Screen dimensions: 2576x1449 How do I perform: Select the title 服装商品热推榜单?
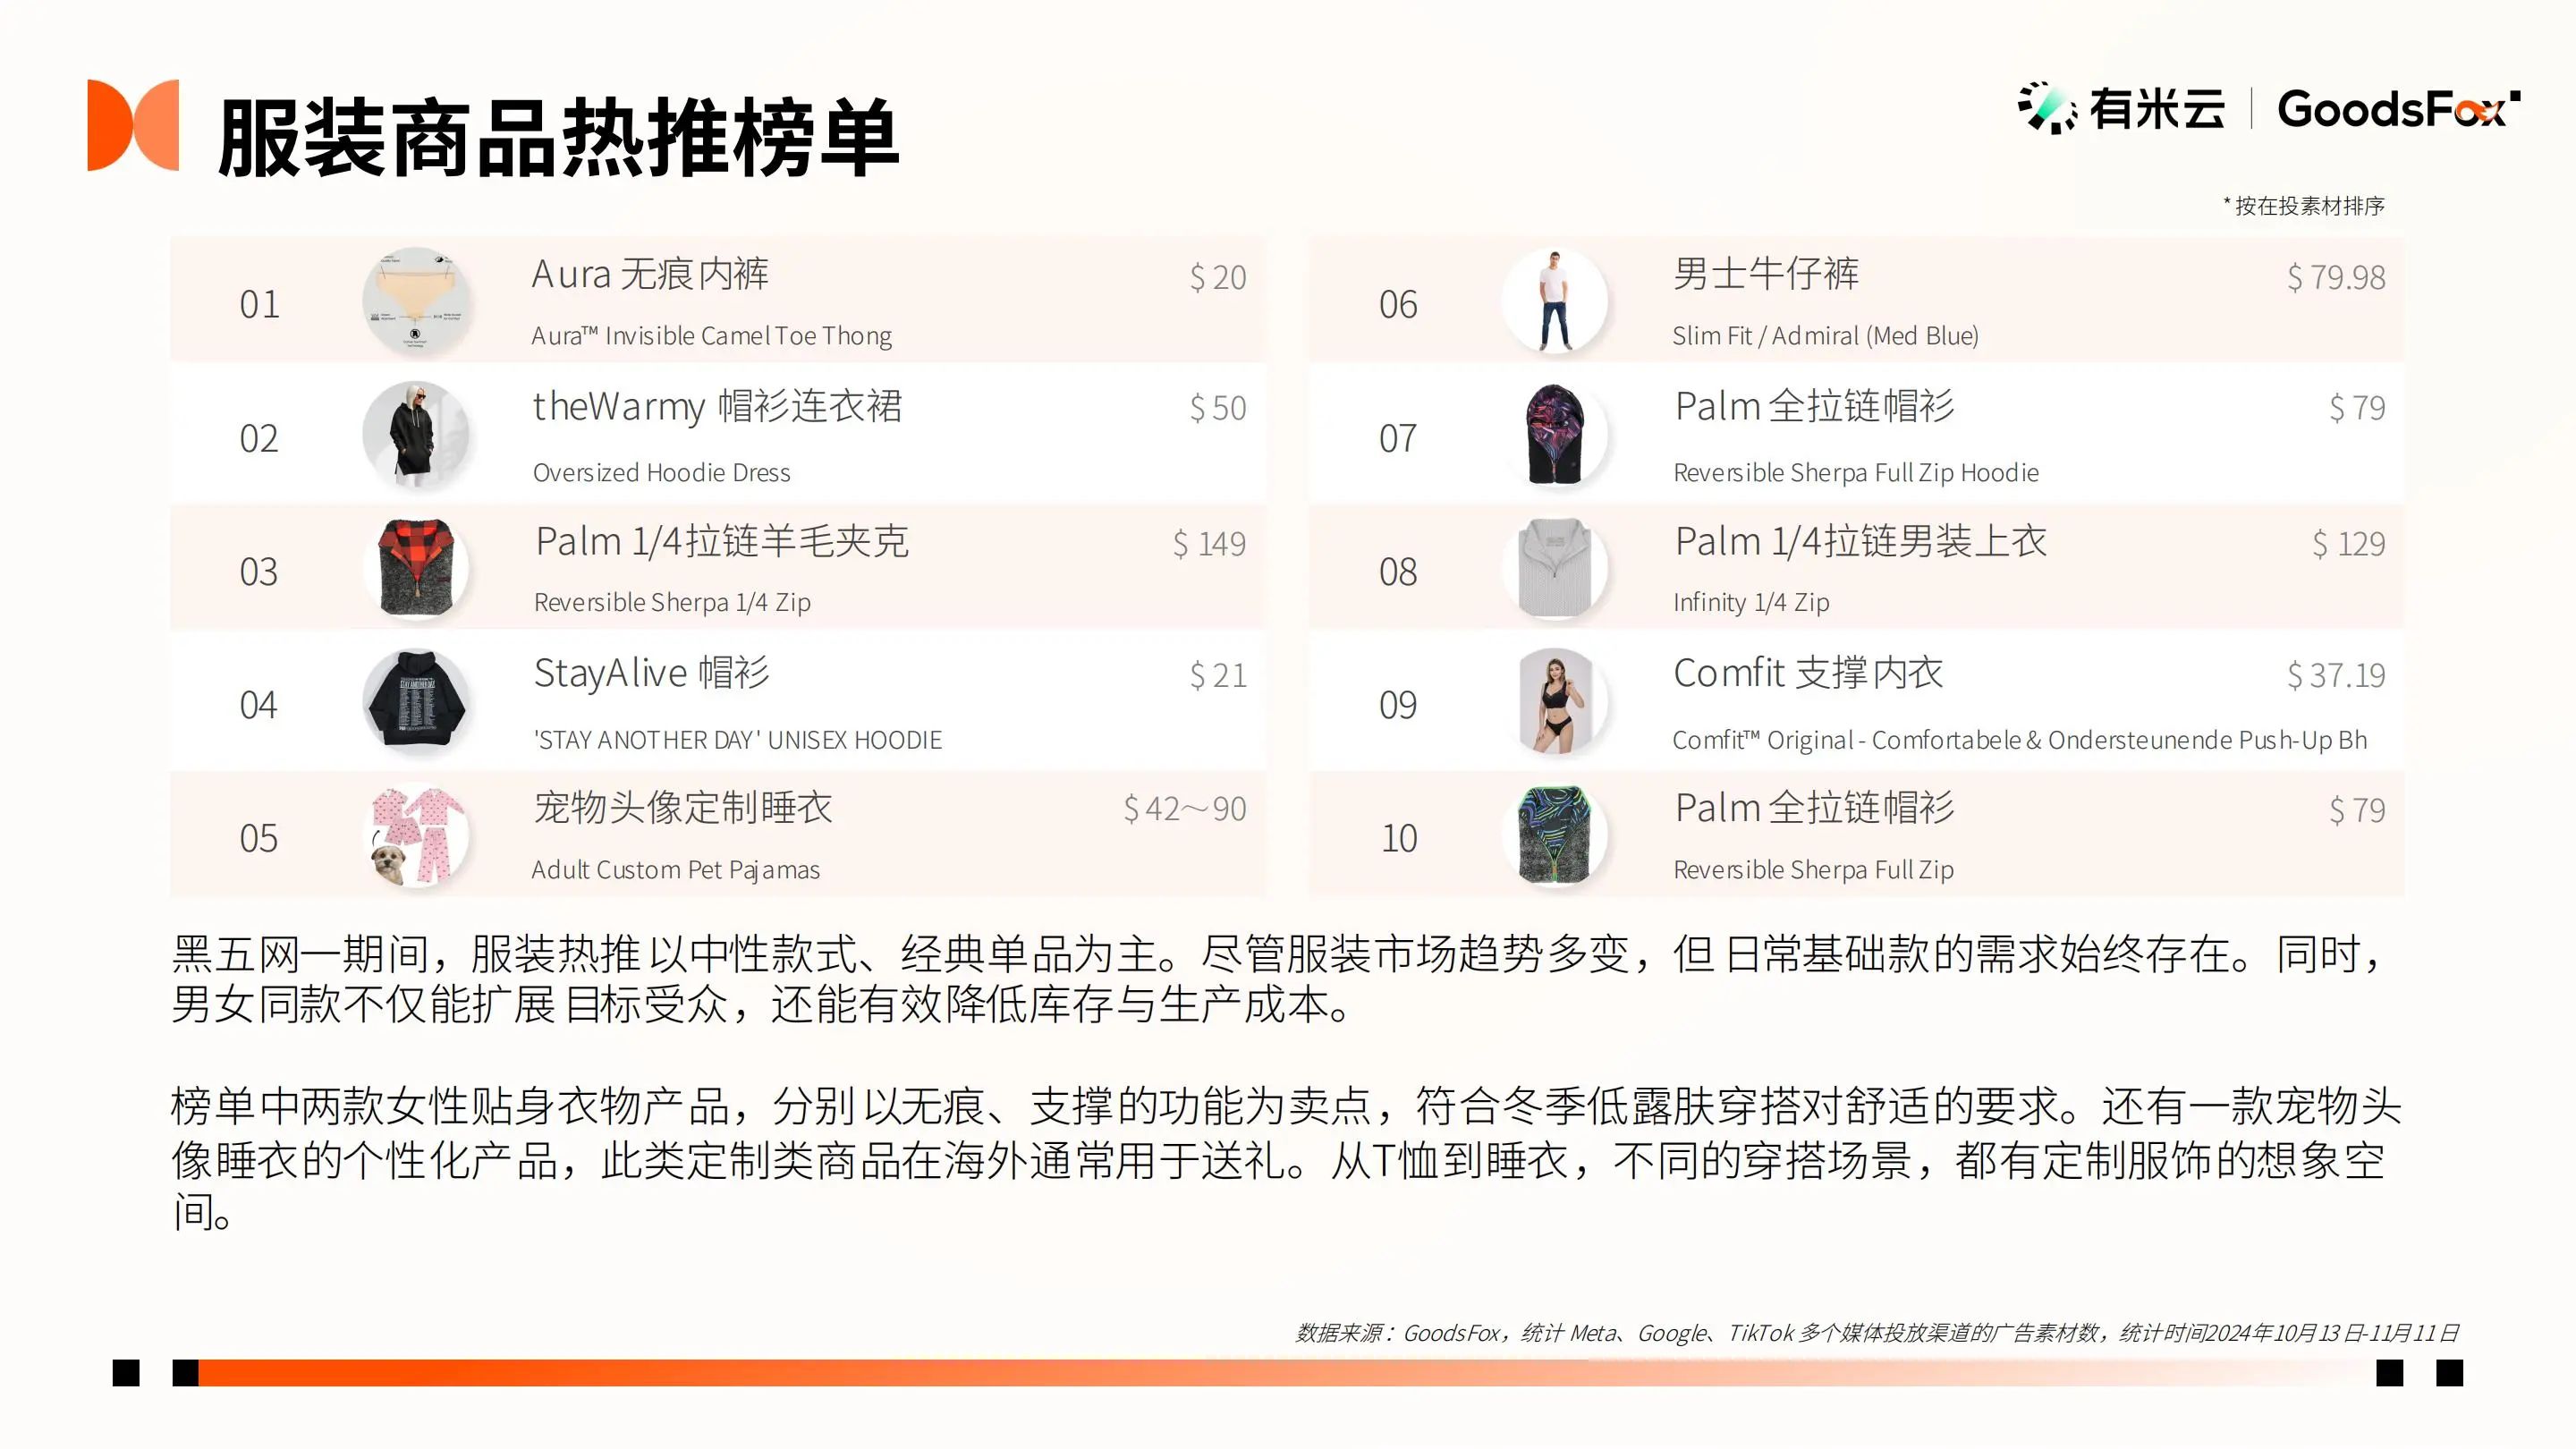pos(558,137)
